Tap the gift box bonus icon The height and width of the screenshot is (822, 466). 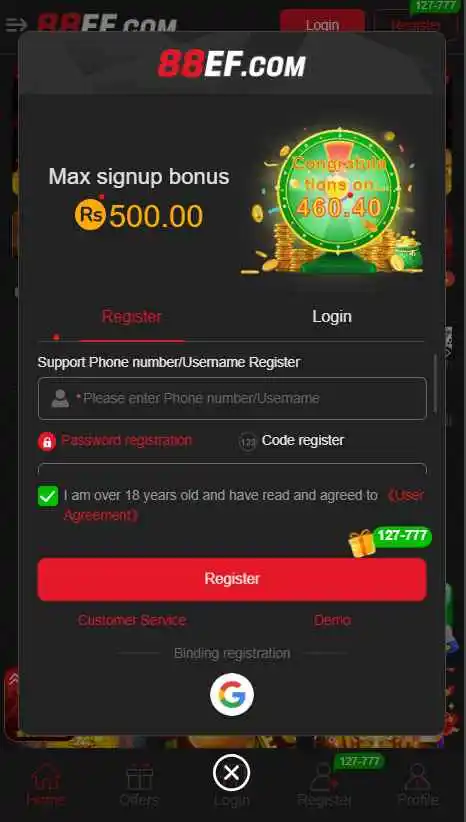(x=362, y=543)
